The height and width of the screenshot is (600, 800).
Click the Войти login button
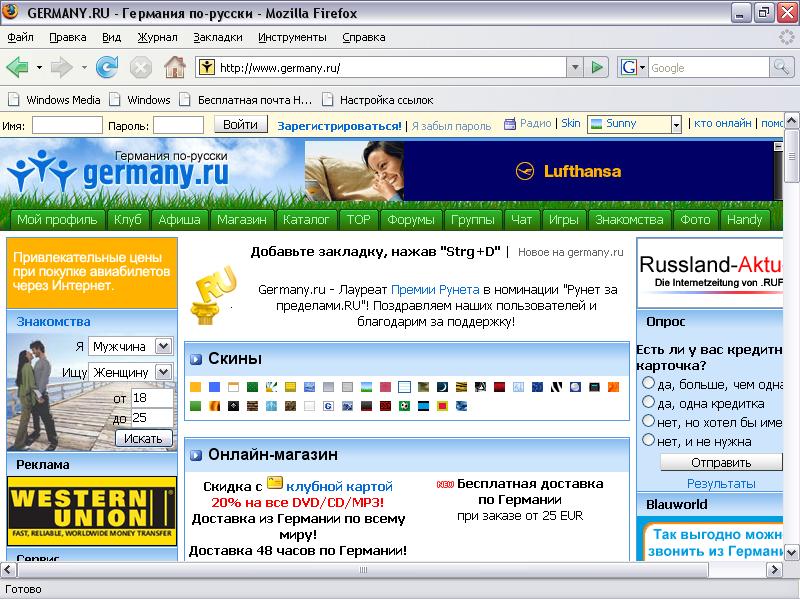(x=240, y=124)
